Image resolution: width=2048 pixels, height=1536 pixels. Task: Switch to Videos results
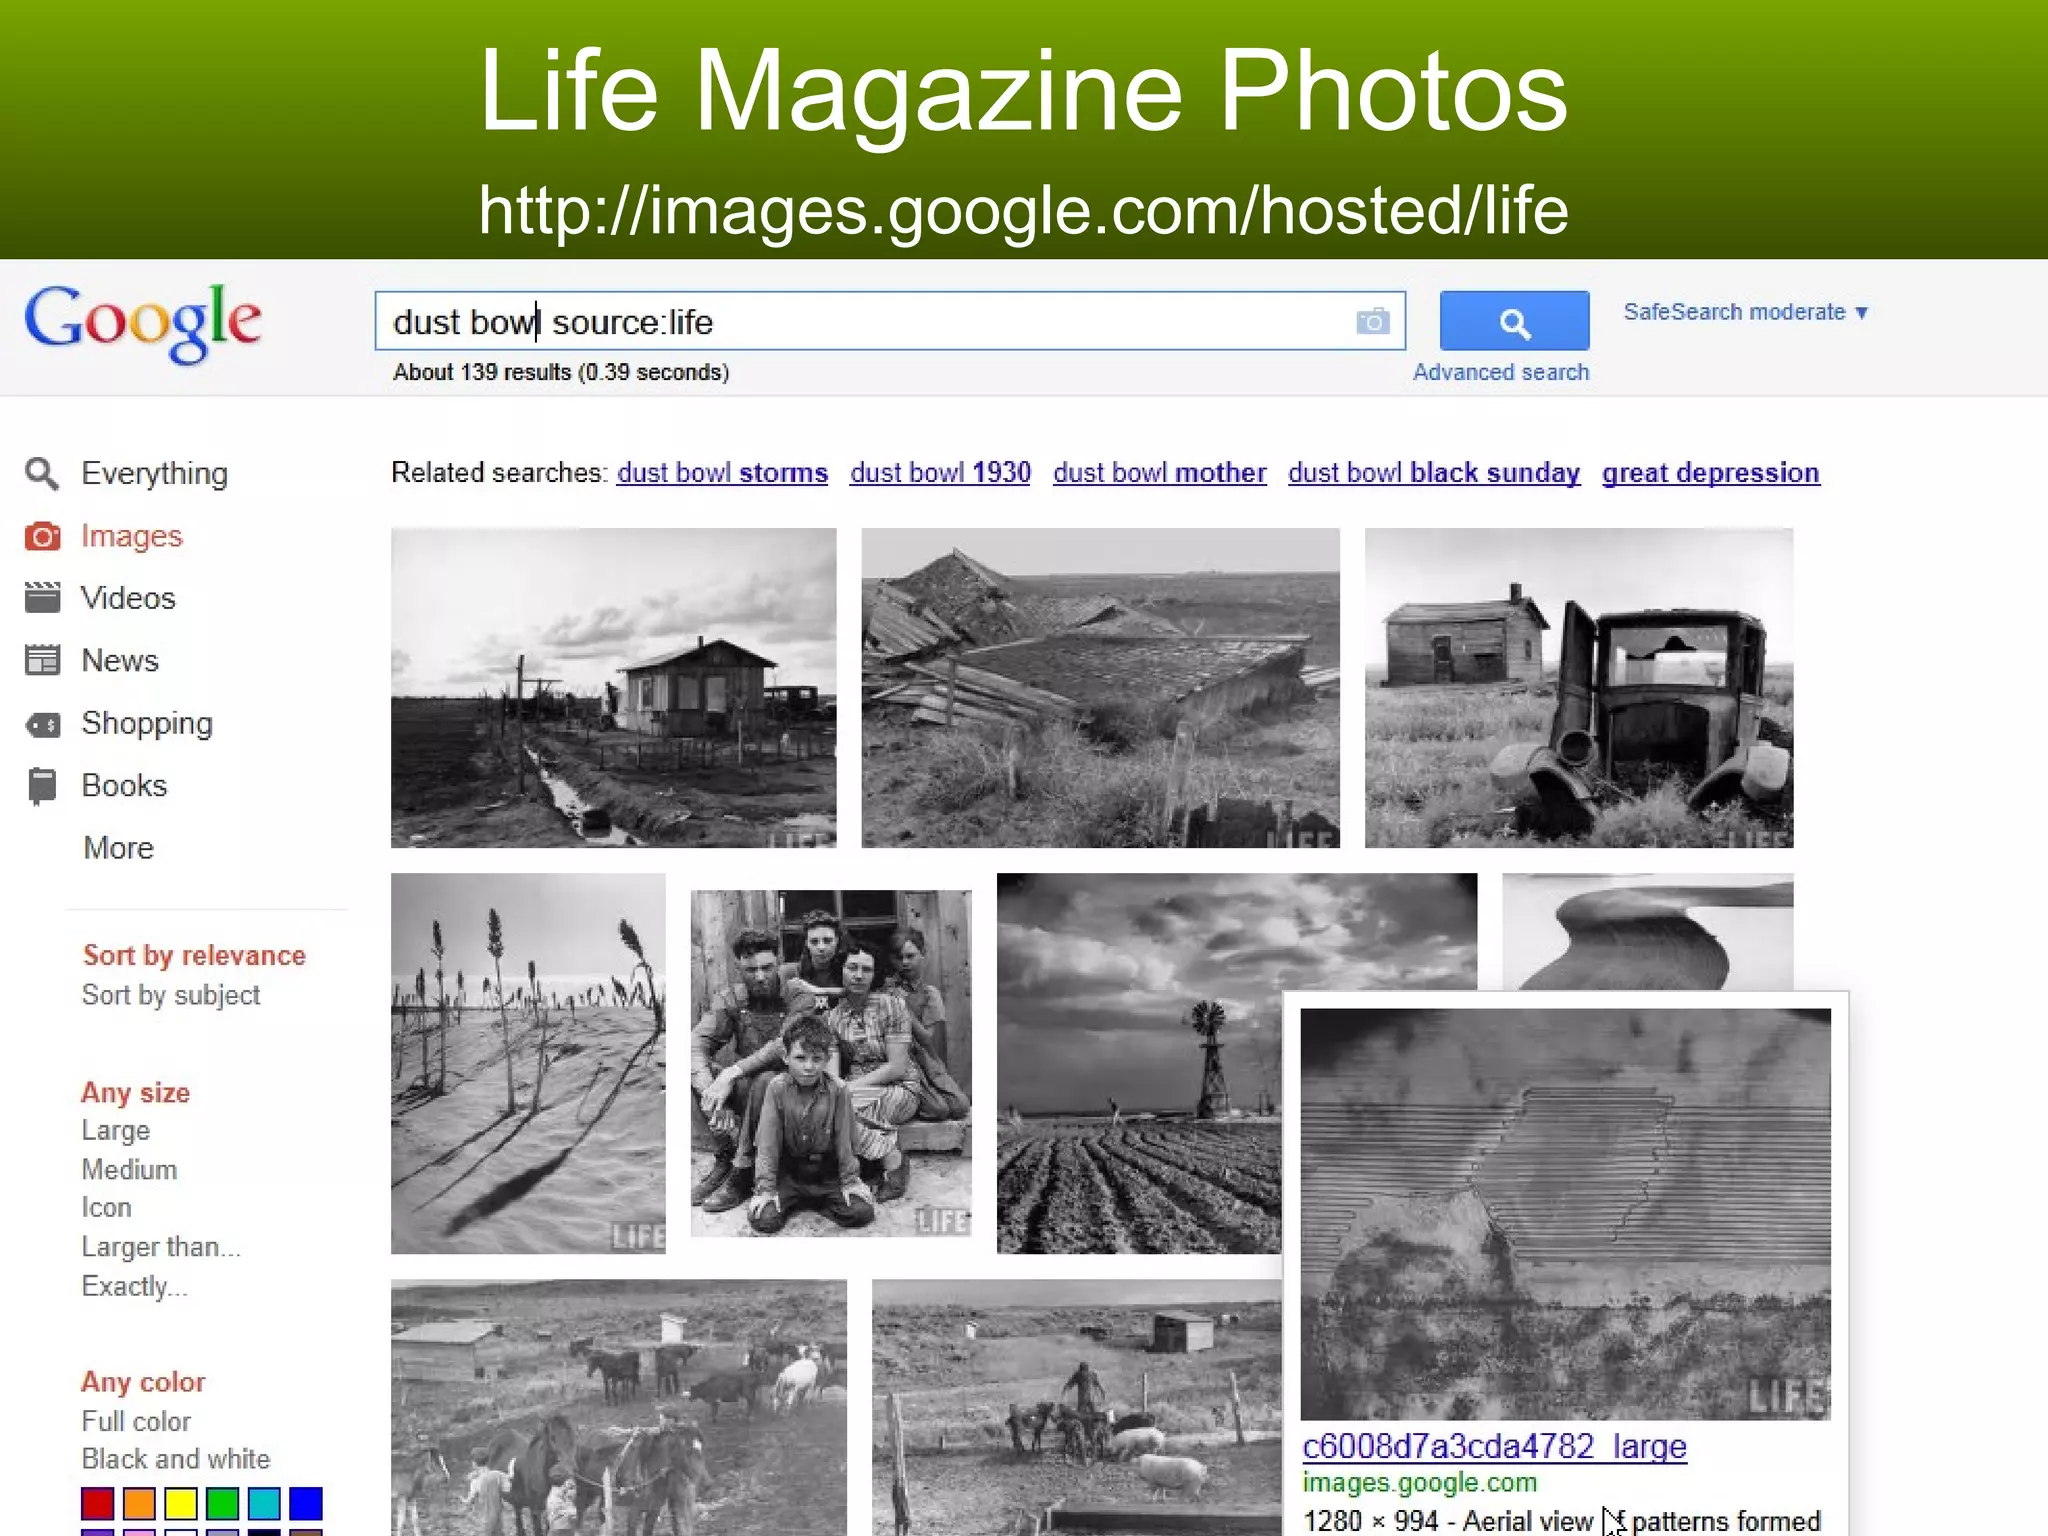coord(128,598)
